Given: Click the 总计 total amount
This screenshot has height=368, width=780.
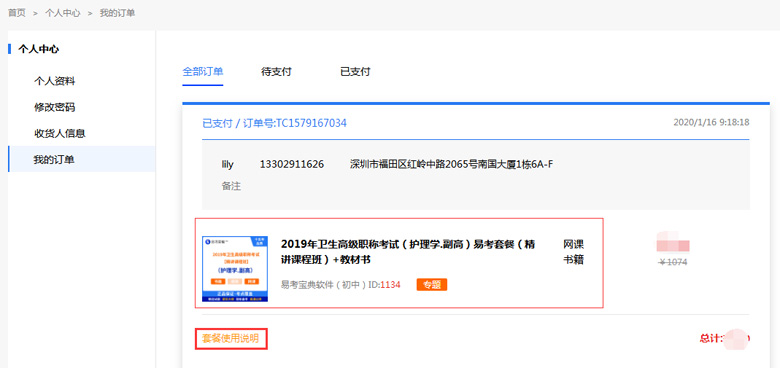Looking at the screenshot, I should pos(724,338).
